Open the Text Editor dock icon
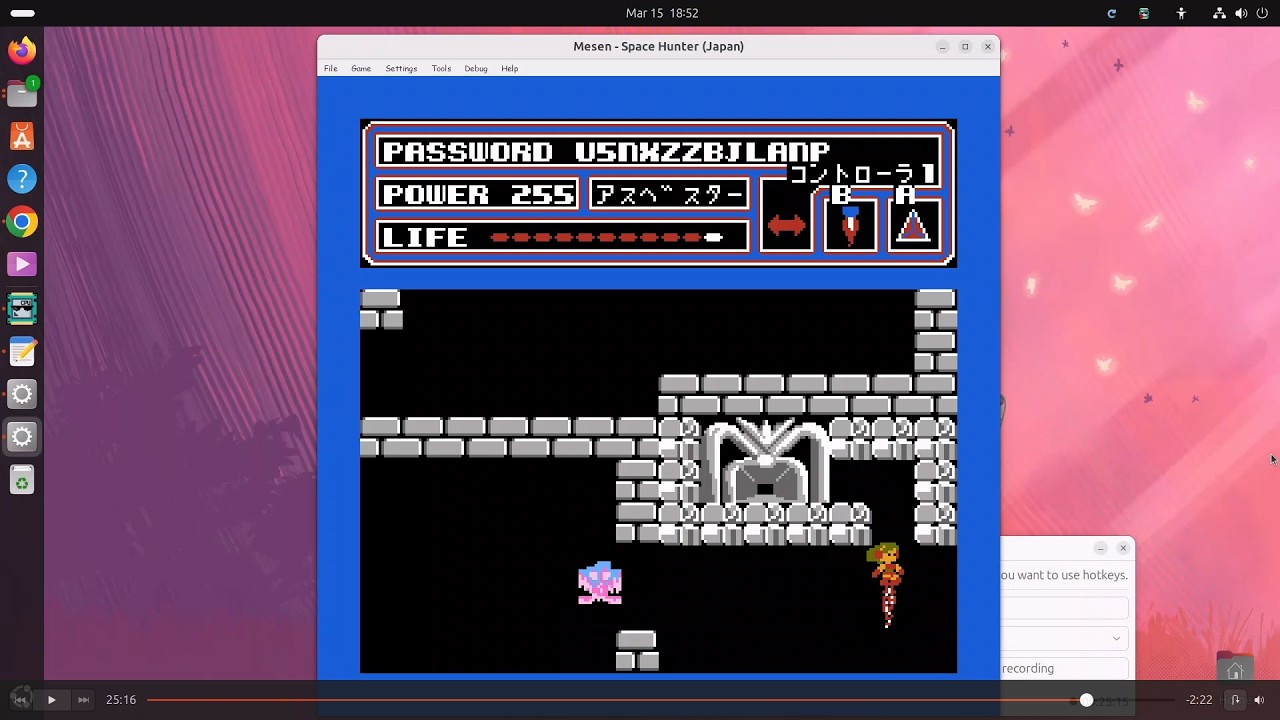 pos(22,351)
